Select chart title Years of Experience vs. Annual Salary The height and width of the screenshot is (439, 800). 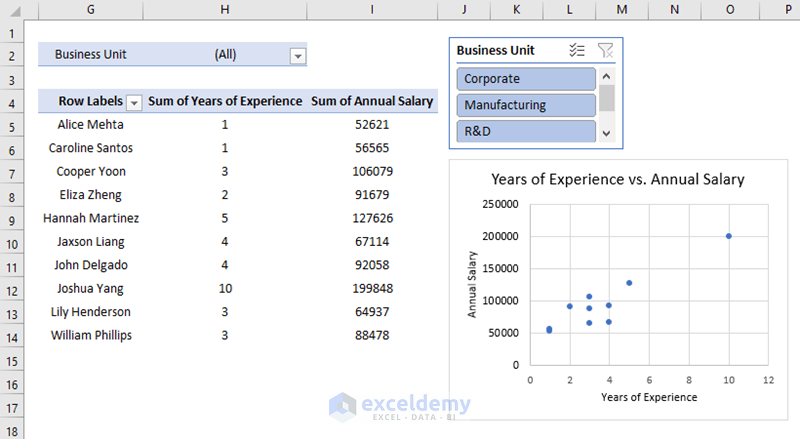click(618, 179)
